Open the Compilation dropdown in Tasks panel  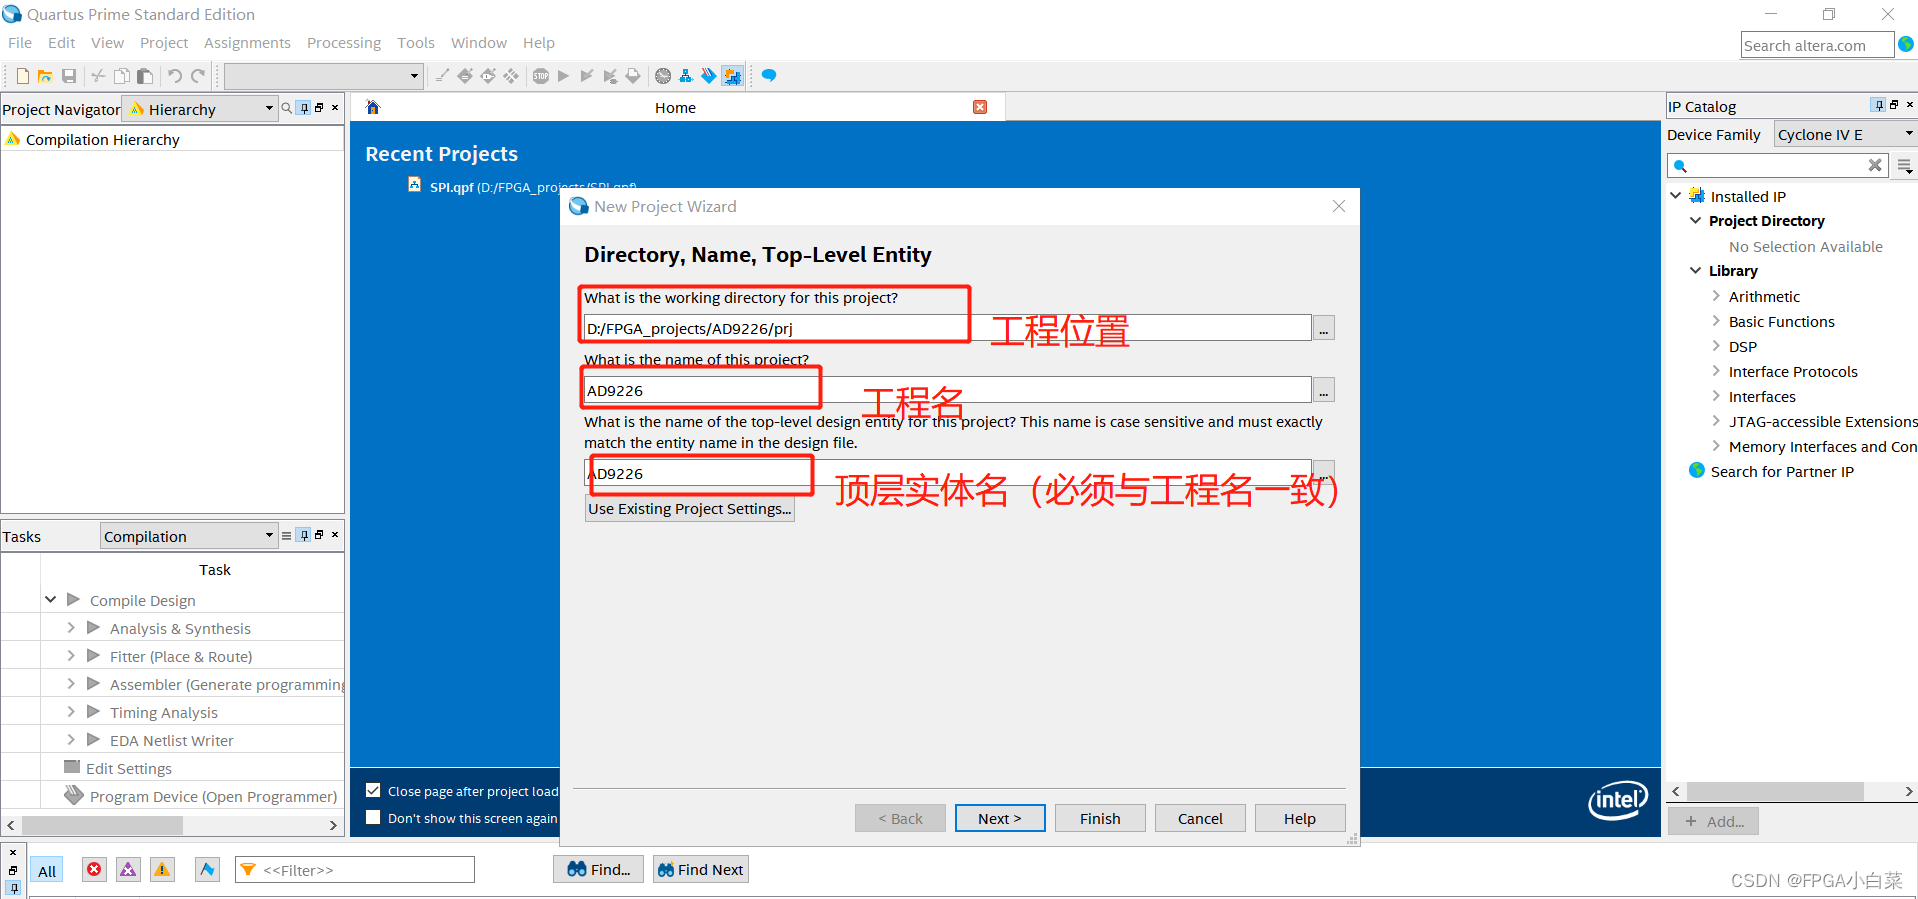click(189, 536)
